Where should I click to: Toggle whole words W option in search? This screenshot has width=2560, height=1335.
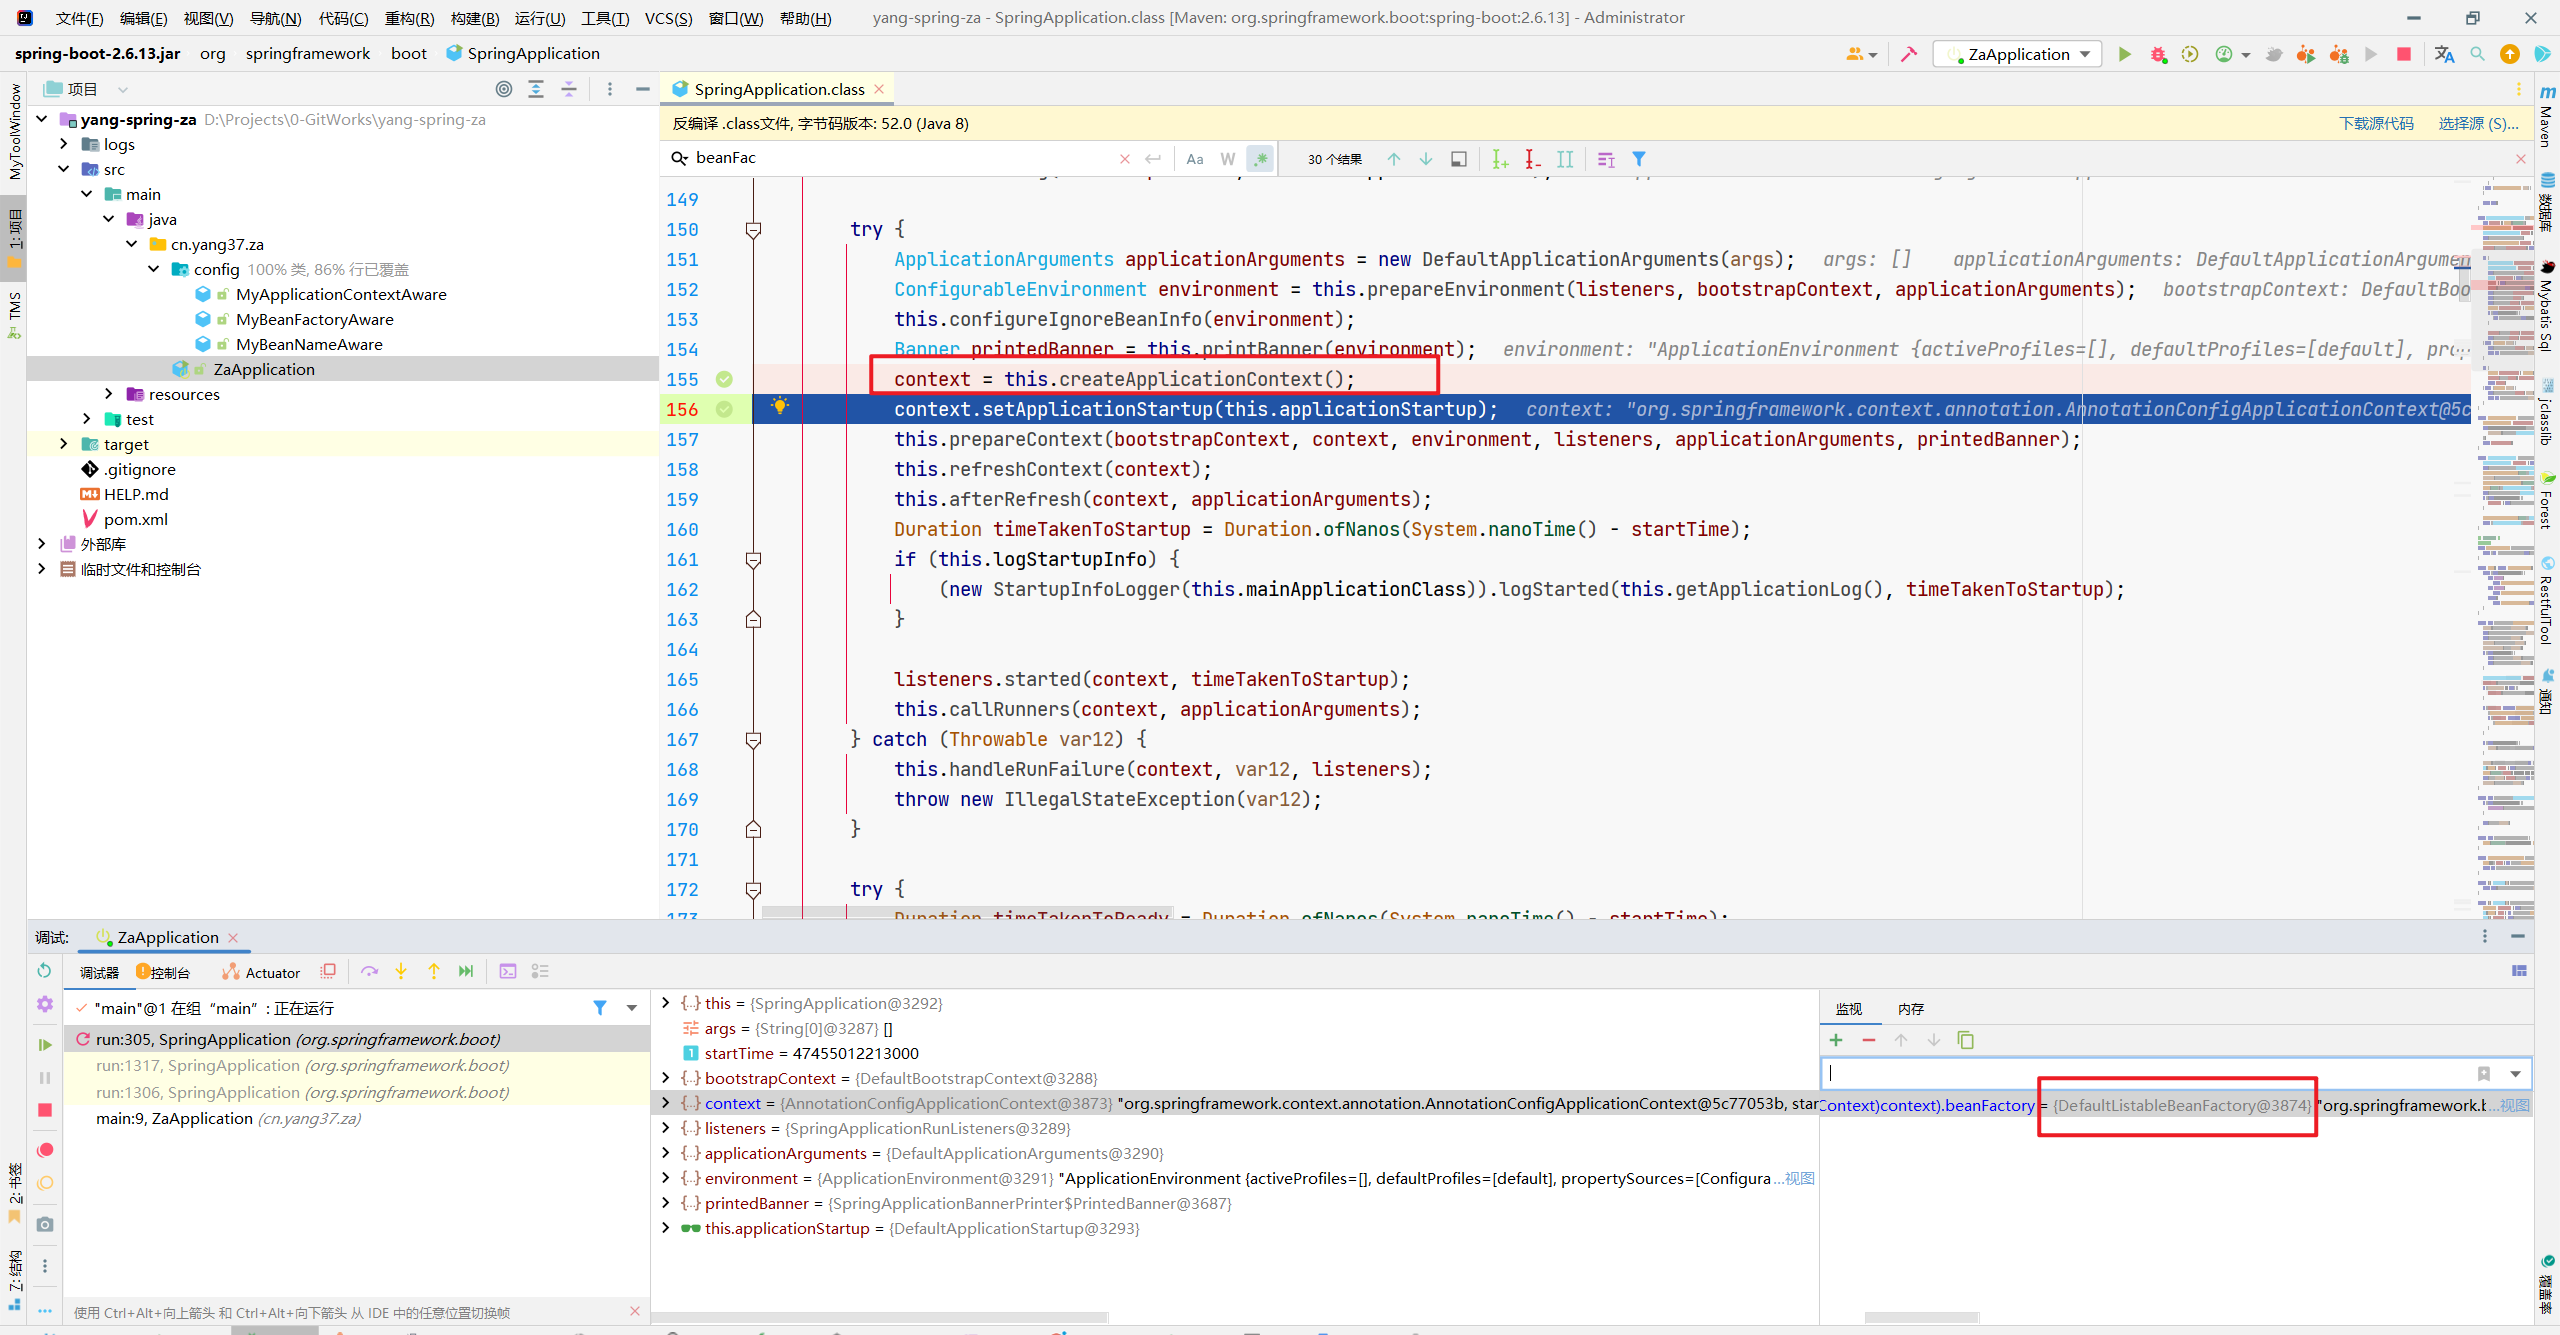coord(1228,159)
